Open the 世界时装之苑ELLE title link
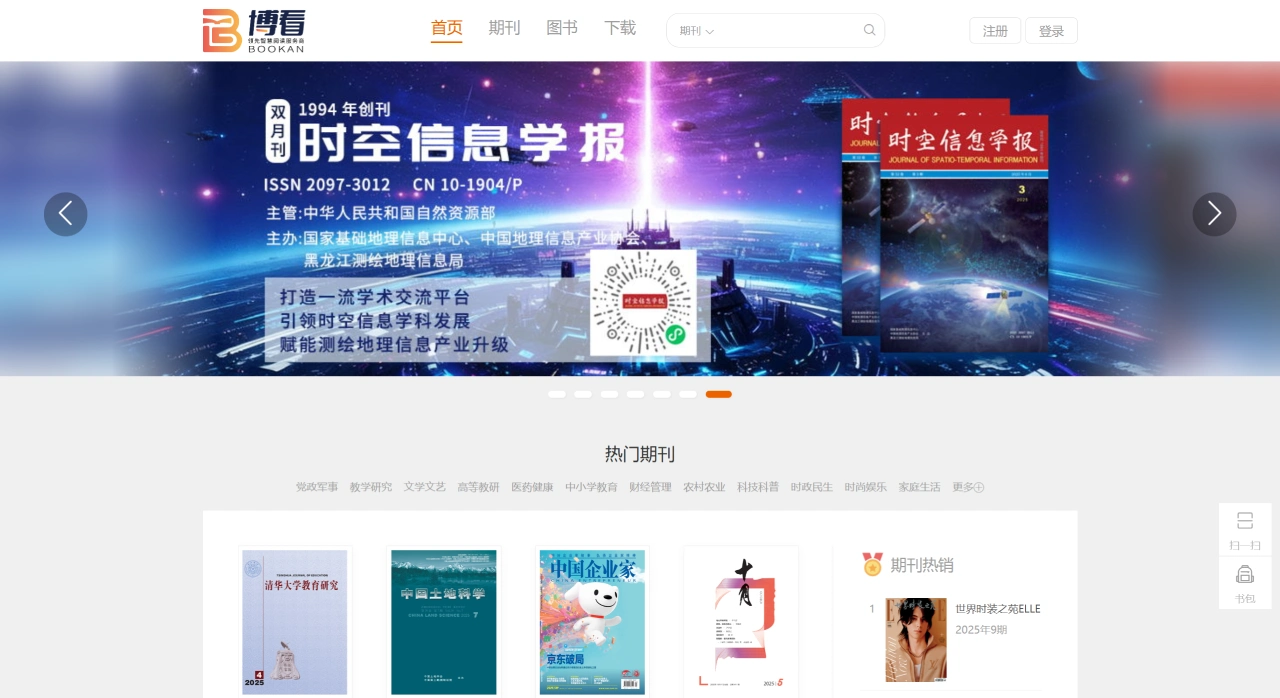 998,609
